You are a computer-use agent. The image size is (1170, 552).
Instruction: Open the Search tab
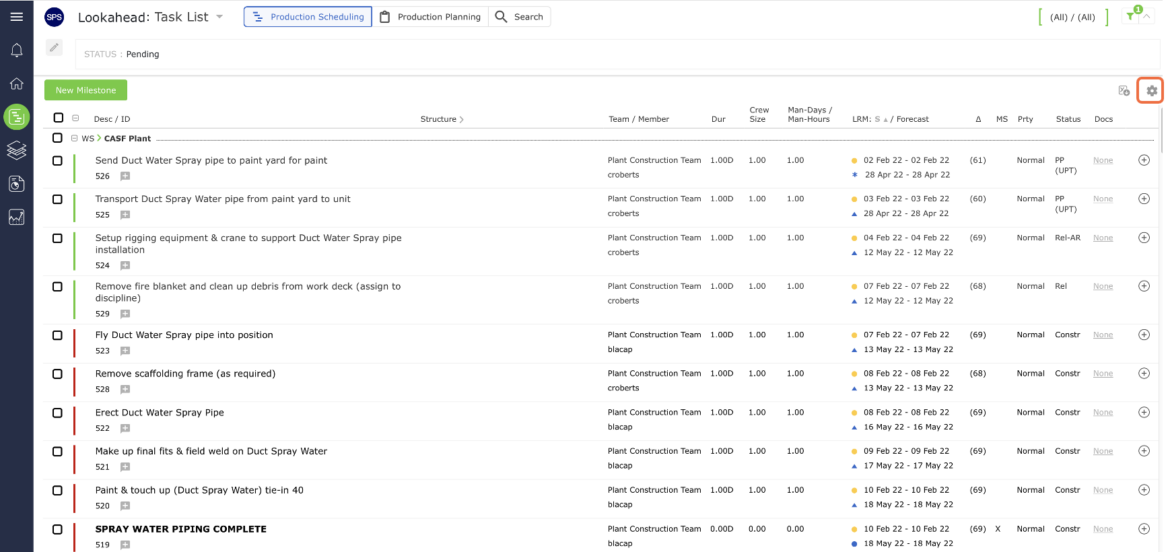520,16
